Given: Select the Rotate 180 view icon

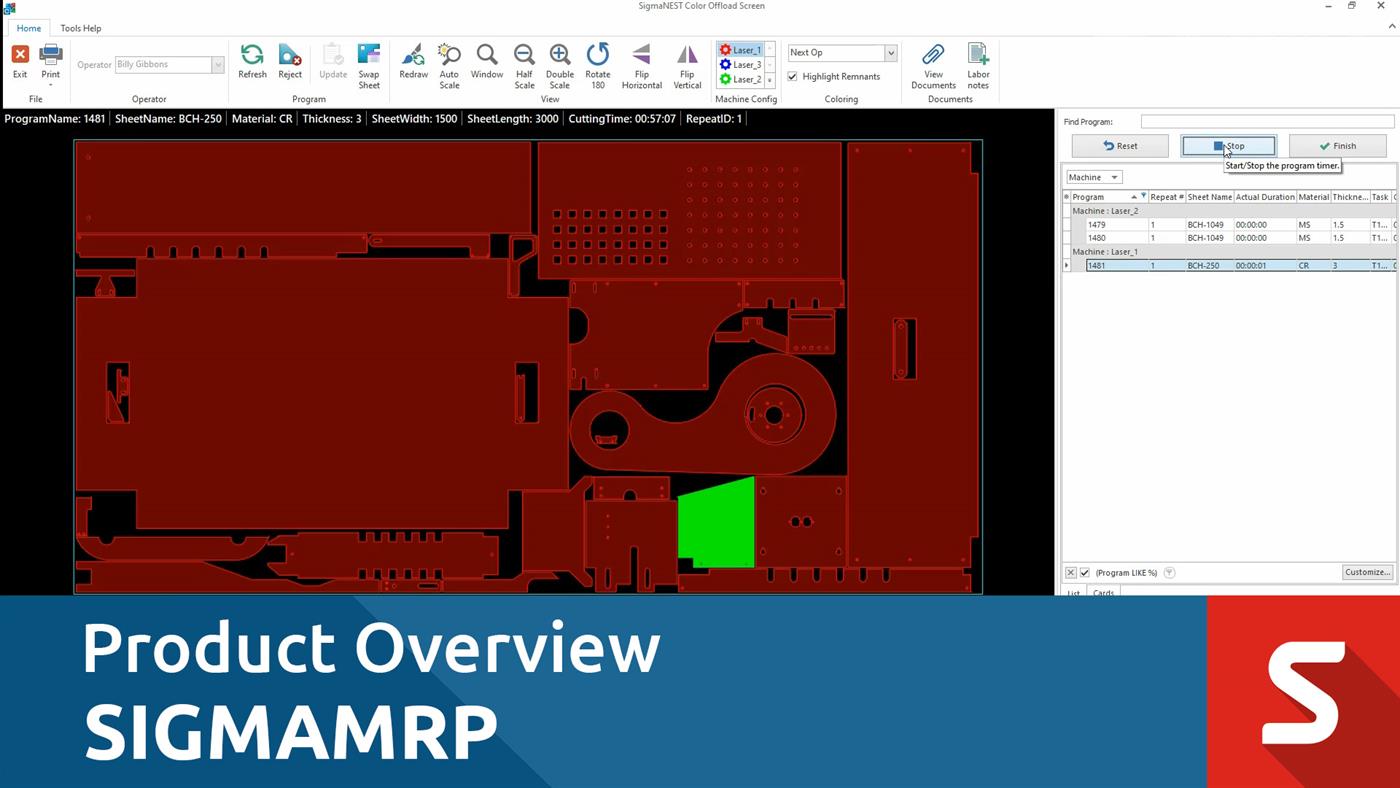Looking at the screenshot, I should (x=598, y=60).
